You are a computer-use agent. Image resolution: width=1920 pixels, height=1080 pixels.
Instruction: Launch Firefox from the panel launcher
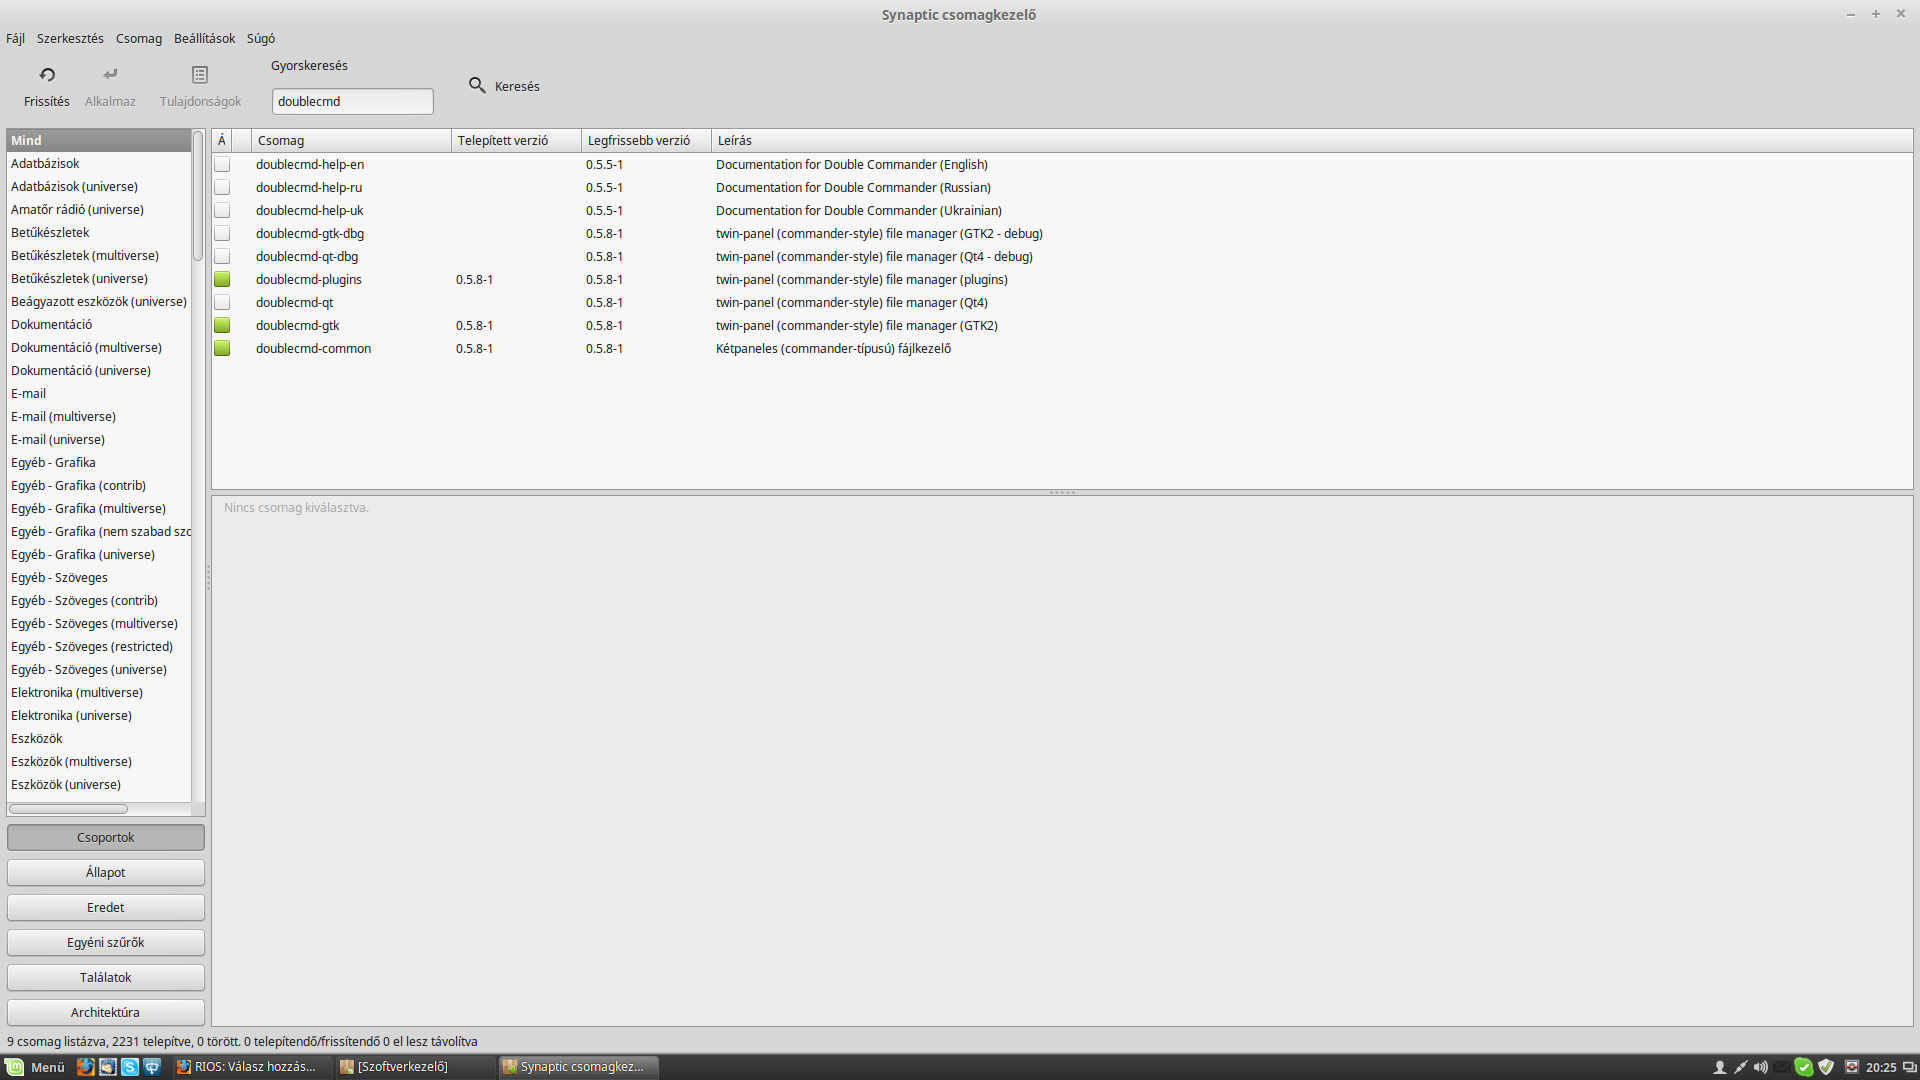coord(86,1067)
